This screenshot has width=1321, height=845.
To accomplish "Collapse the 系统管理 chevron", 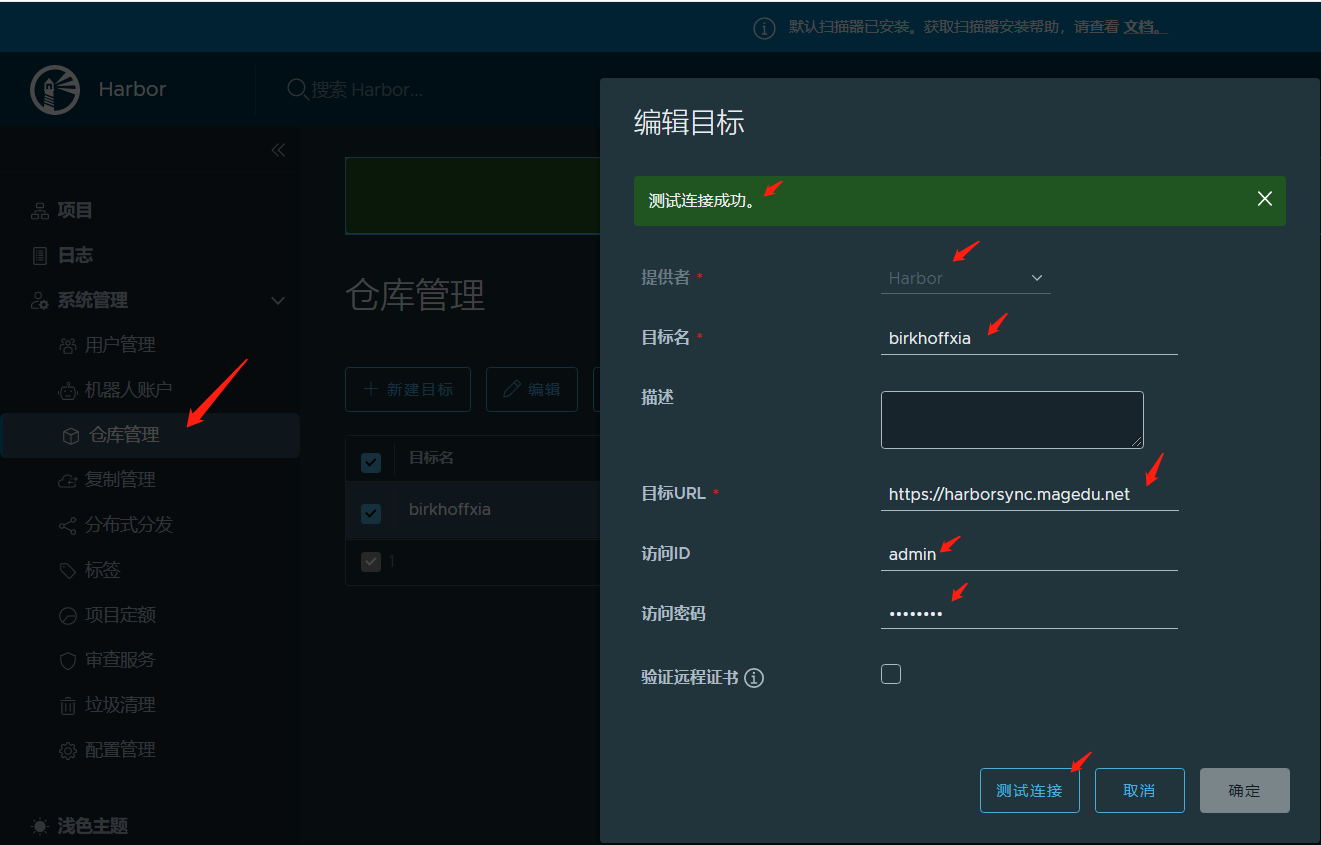I will pyautogui.click(x=278, y=301).
